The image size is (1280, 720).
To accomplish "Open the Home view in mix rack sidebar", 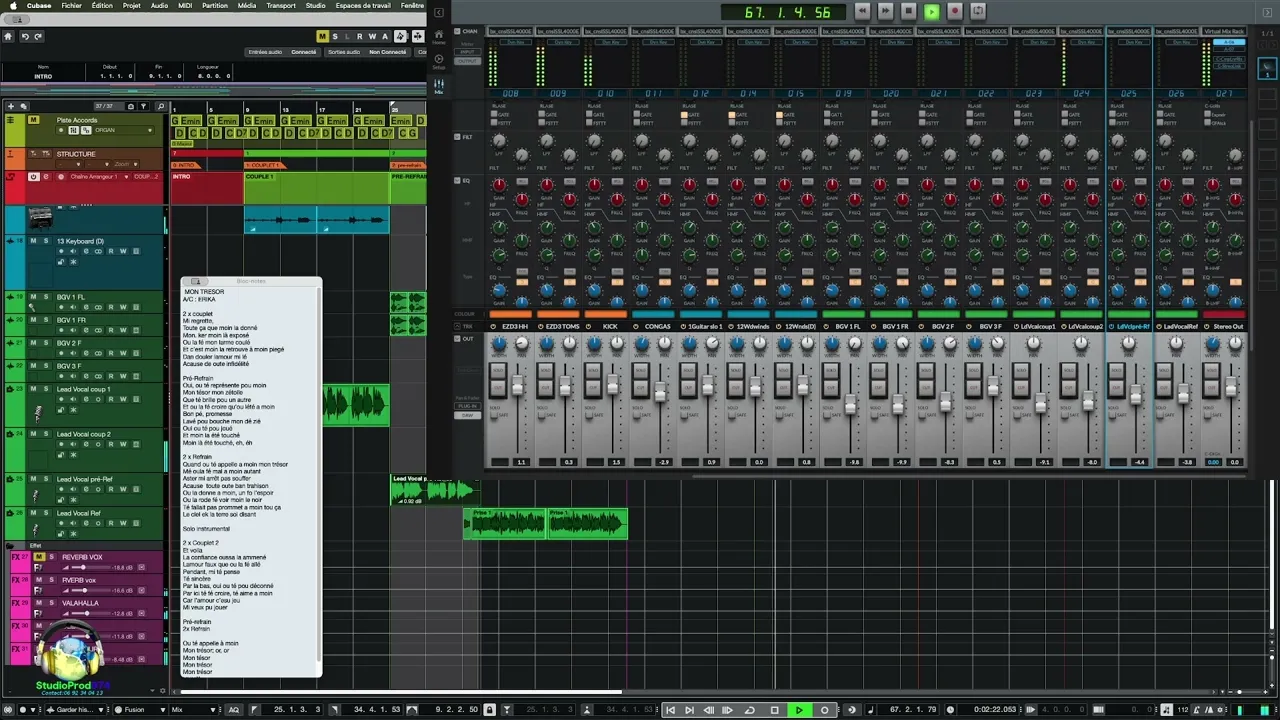I will (438, 37).
